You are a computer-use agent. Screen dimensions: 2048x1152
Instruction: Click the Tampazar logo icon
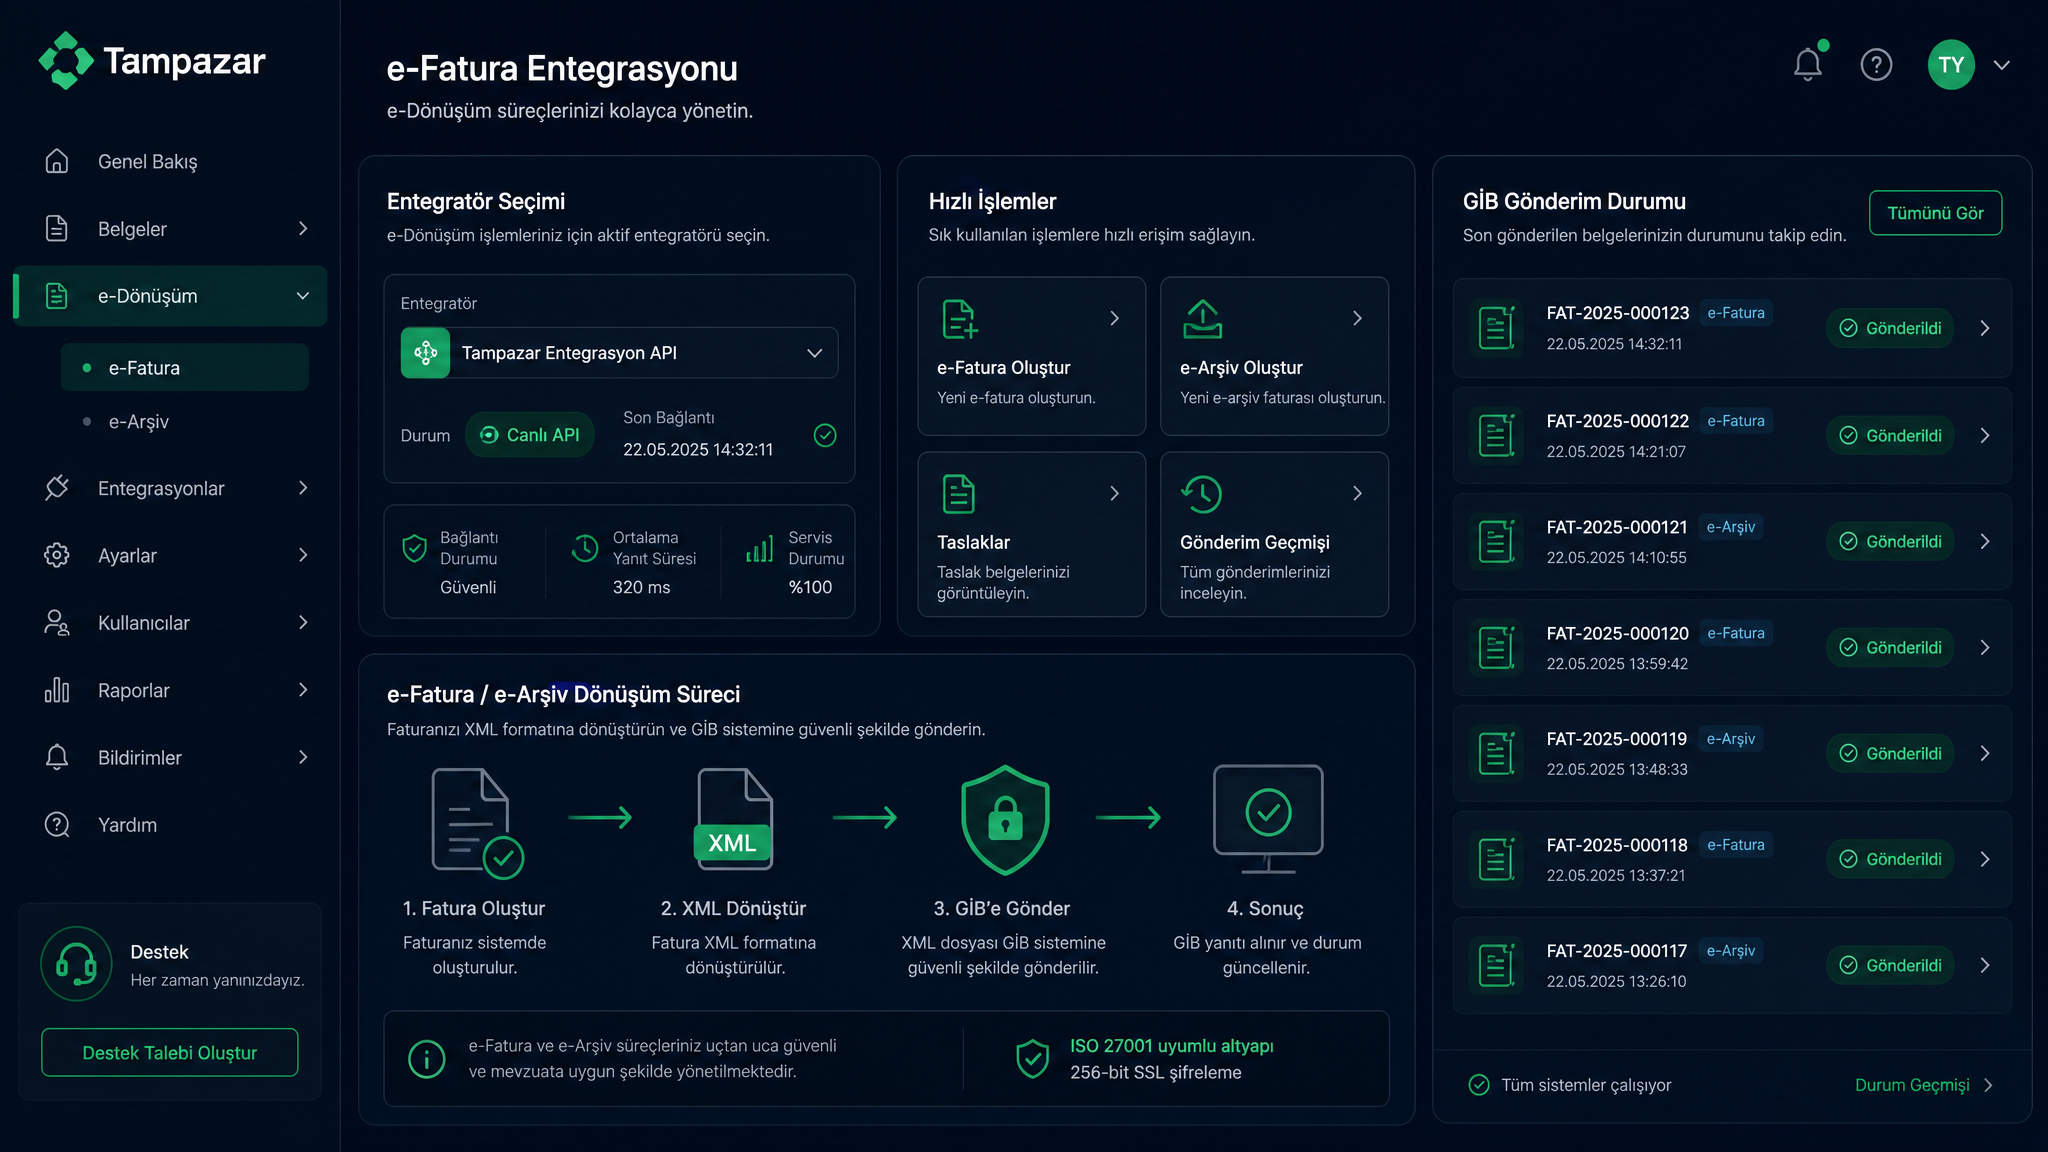[x=66, y=61]
